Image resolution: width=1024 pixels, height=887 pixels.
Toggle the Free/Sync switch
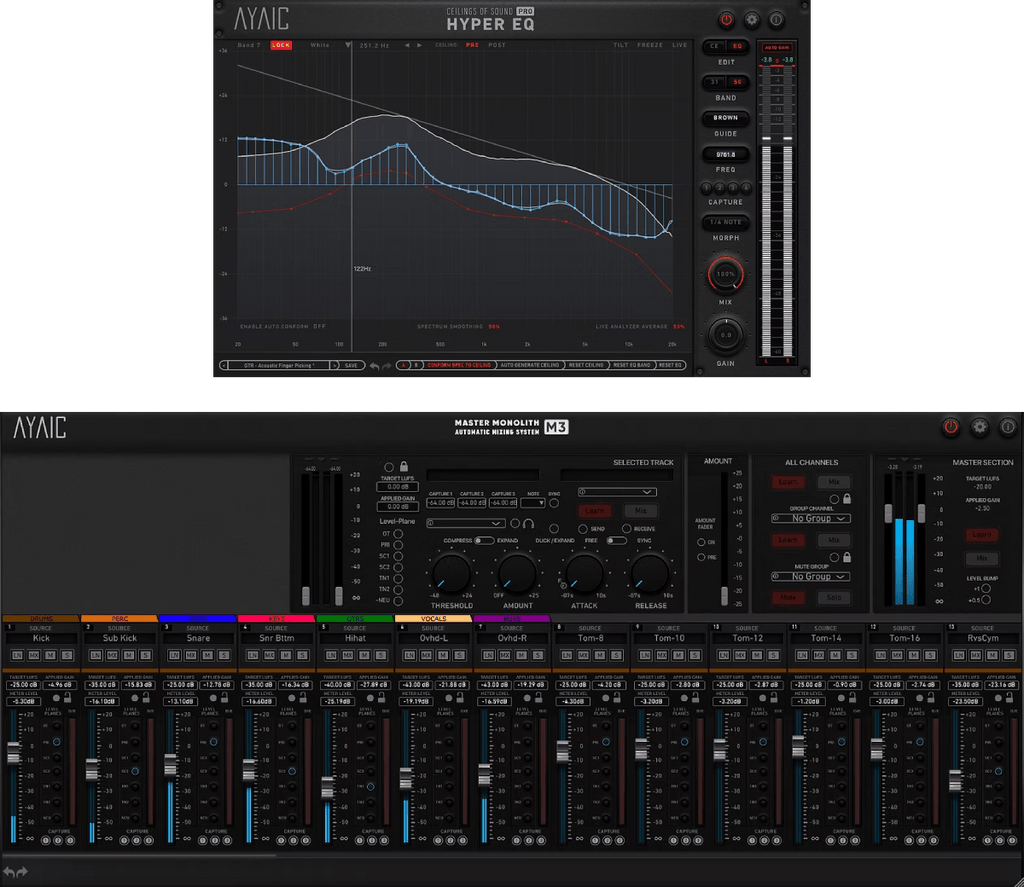point(615,540)
